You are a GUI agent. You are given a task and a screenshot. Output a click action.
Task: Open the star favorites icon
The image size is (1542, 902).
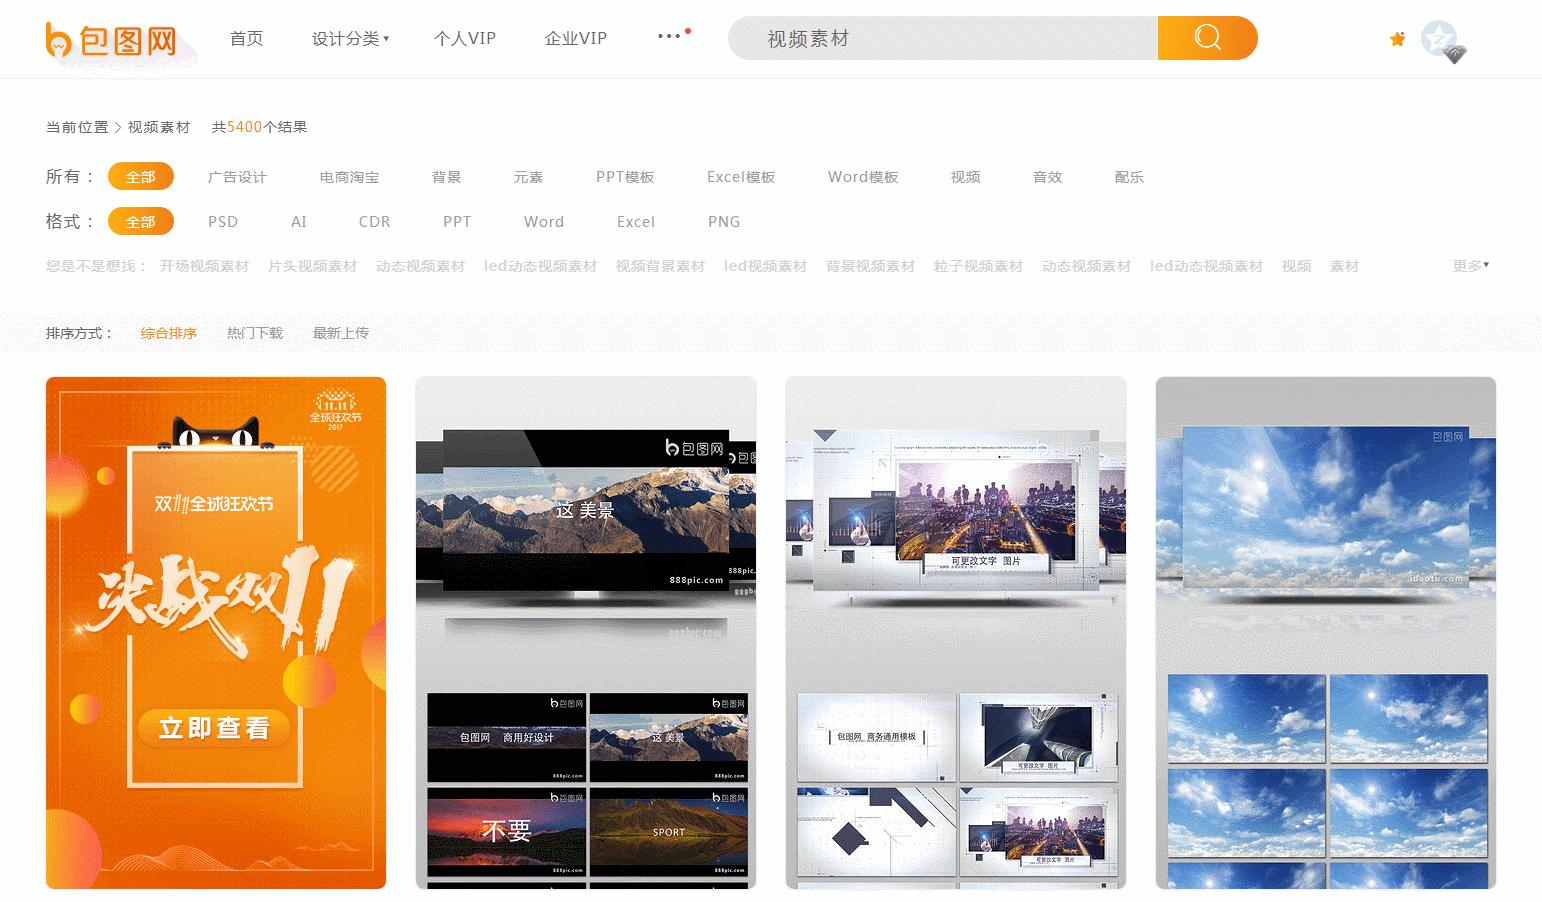click(x=1398, y=39)
